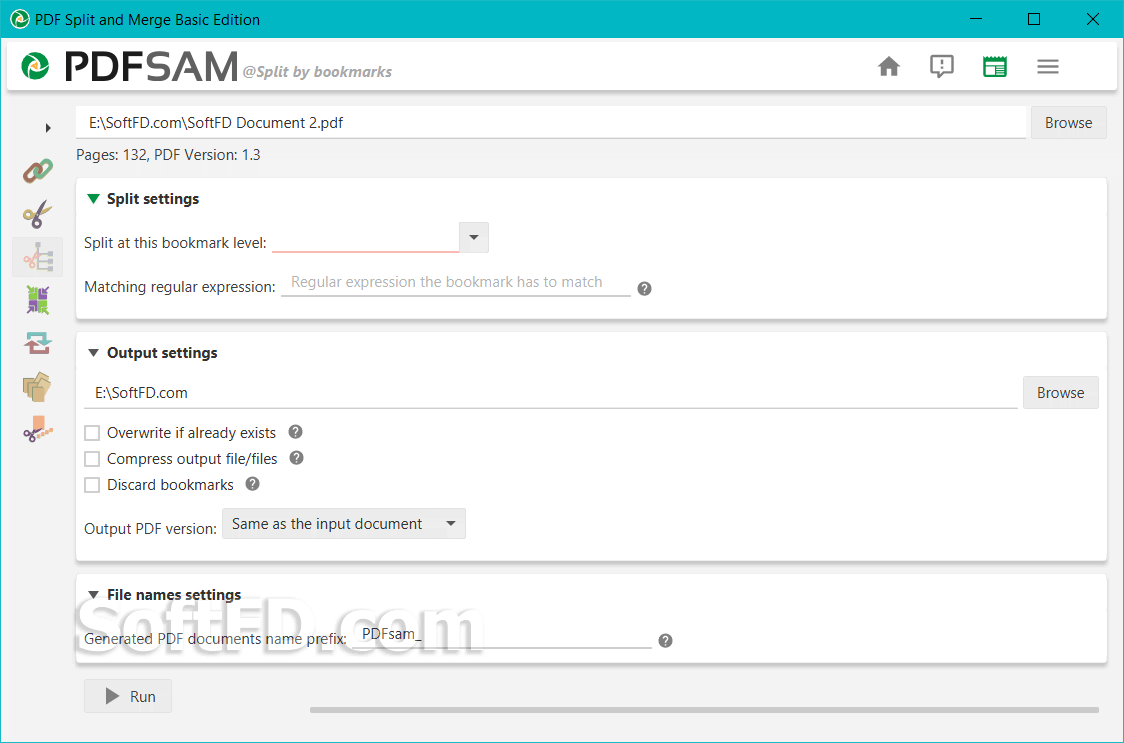Select the Extract pages sidebar icon
Screen dimensions: 1124x743
pyautogui.click(x=37, y=387)
